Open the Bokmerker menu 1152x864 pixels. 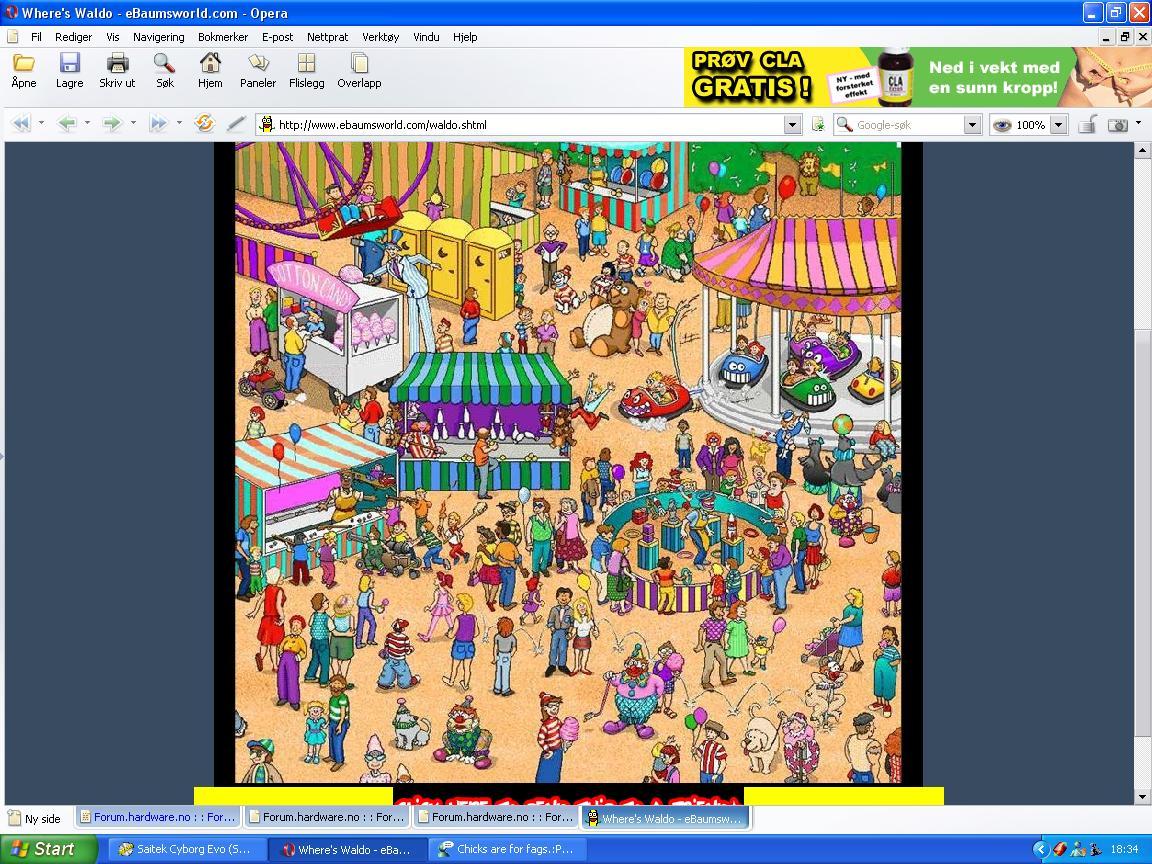pyautogui.click(x=223, y=37)
